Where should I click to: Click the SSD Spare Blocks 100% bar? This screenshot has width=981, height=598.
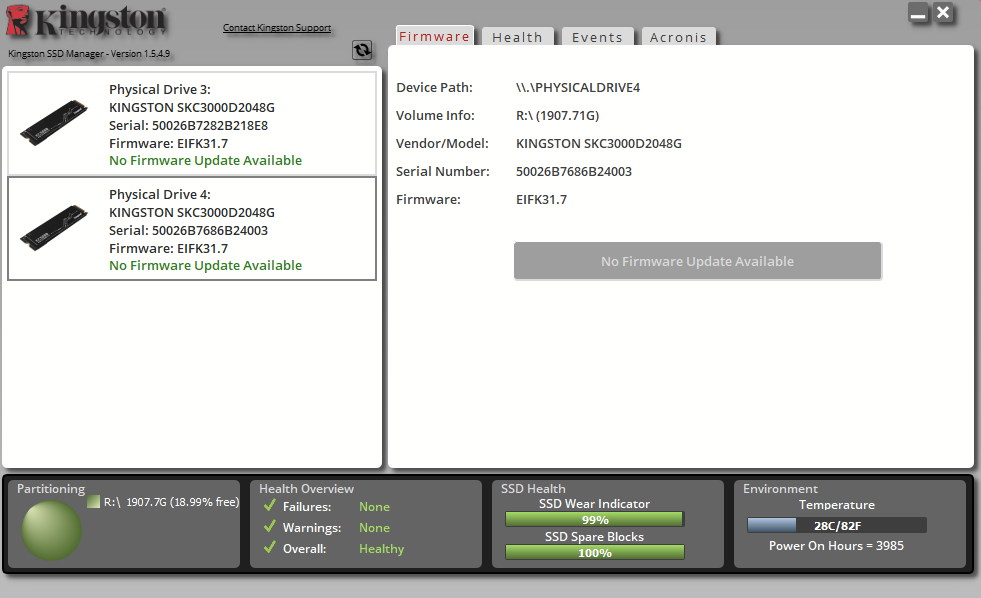594,552
